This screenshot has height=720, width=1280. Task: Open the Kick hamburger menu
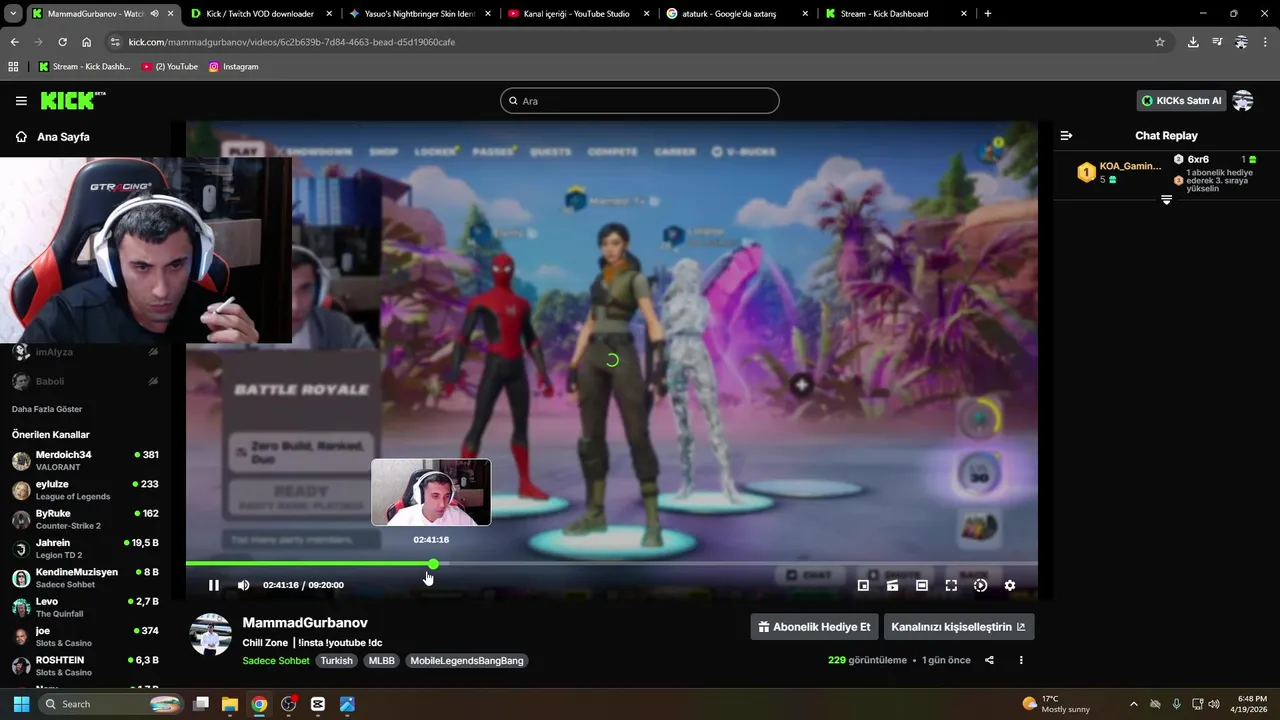tap(21, 101)
